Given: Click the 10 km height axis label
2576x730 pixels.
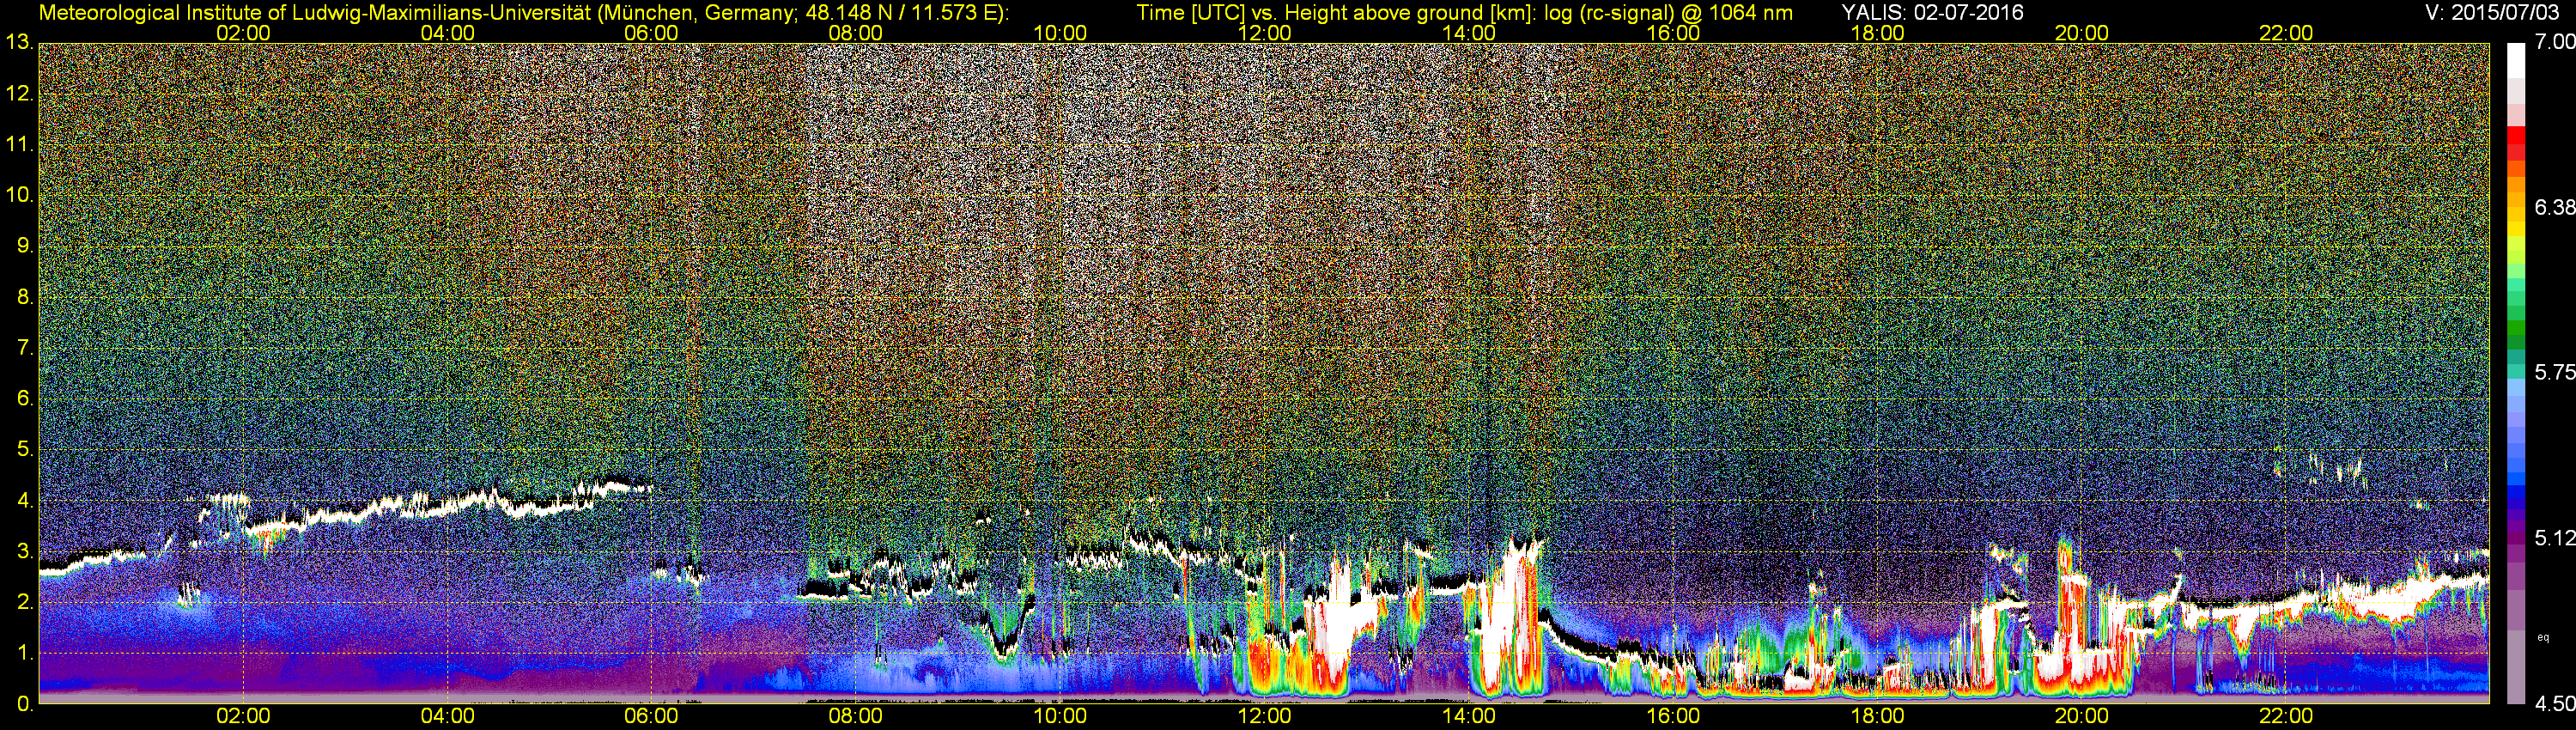Looking at the screenshot, I should click(19, 195).
